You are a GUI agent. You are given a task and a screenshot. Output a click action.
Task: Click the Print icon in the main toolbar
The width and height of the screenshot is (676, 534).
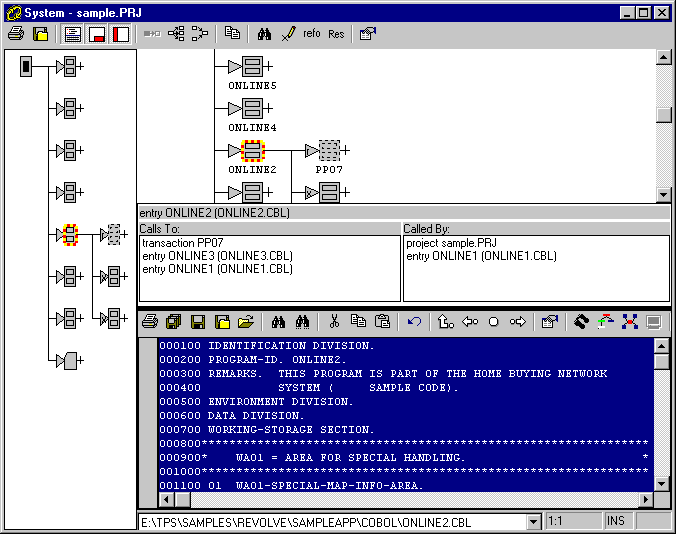point(16,34)
